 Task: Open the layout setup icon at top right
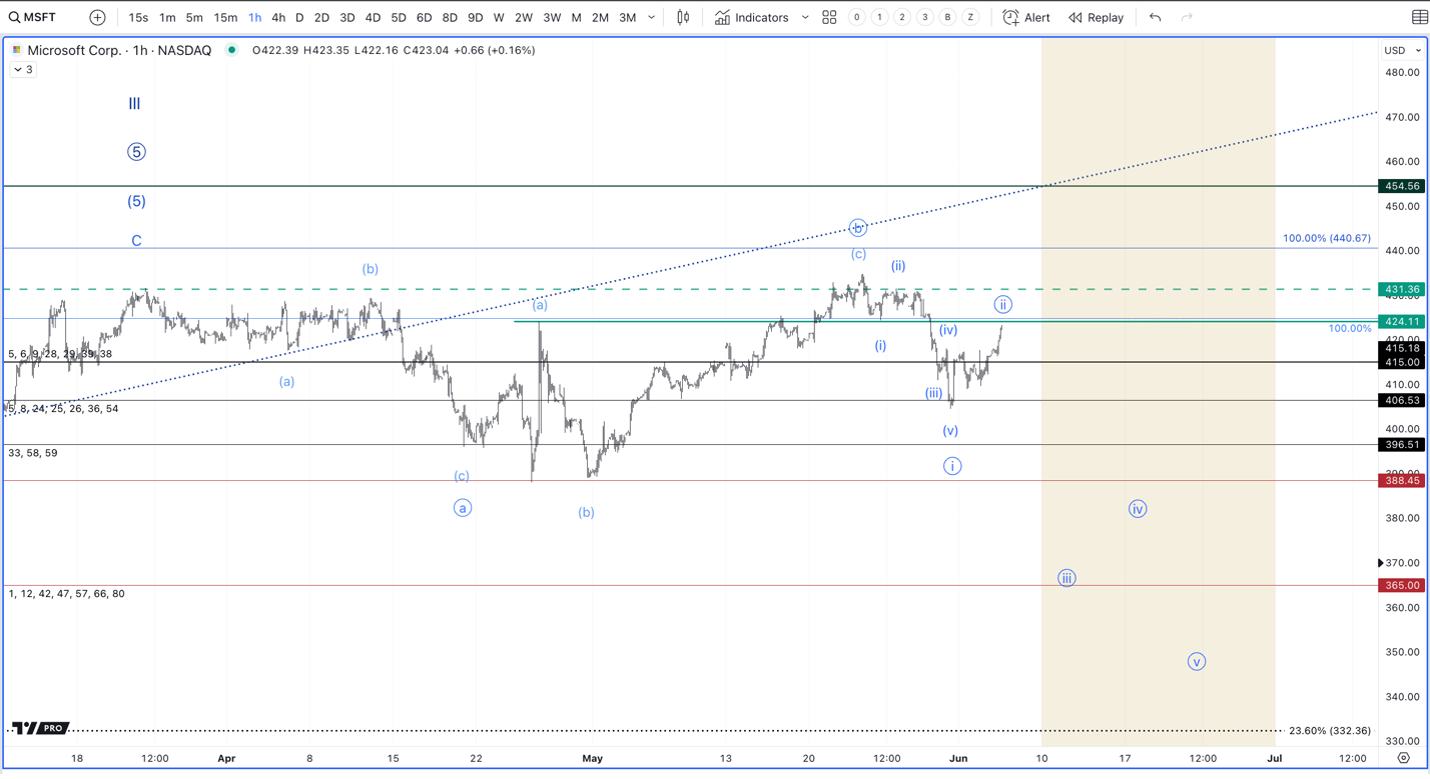click(x=1419, y=17)
